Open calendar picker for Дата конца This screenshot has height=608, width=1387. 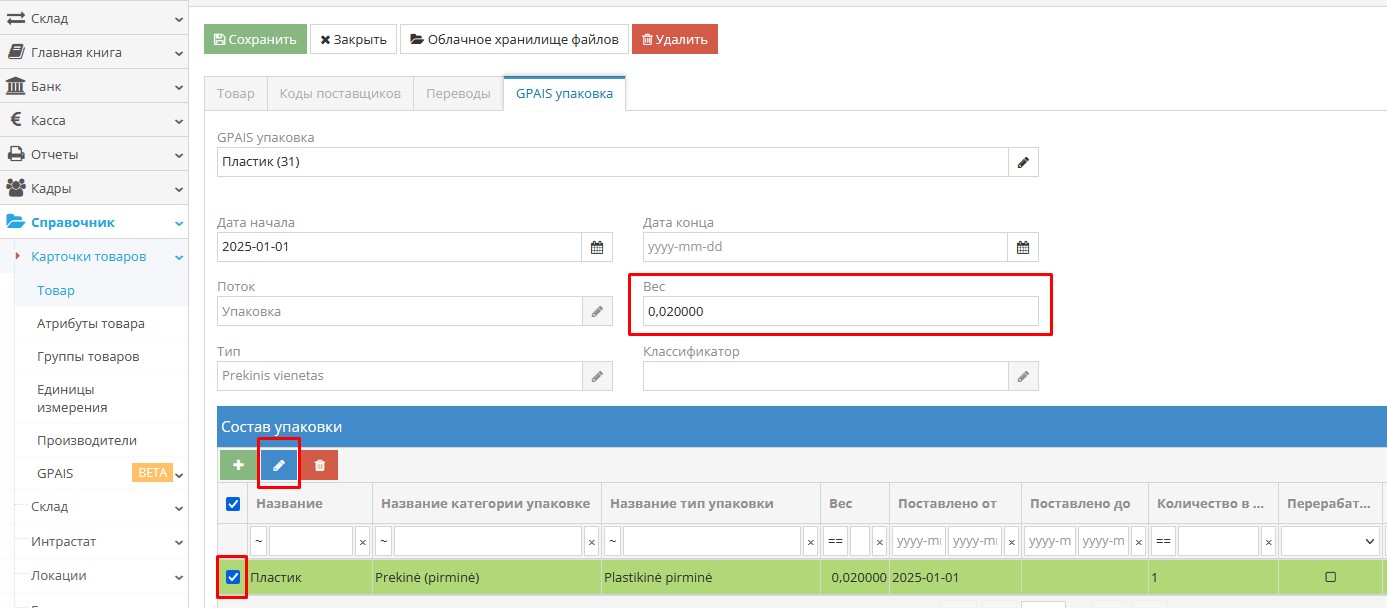point(1023,247)
